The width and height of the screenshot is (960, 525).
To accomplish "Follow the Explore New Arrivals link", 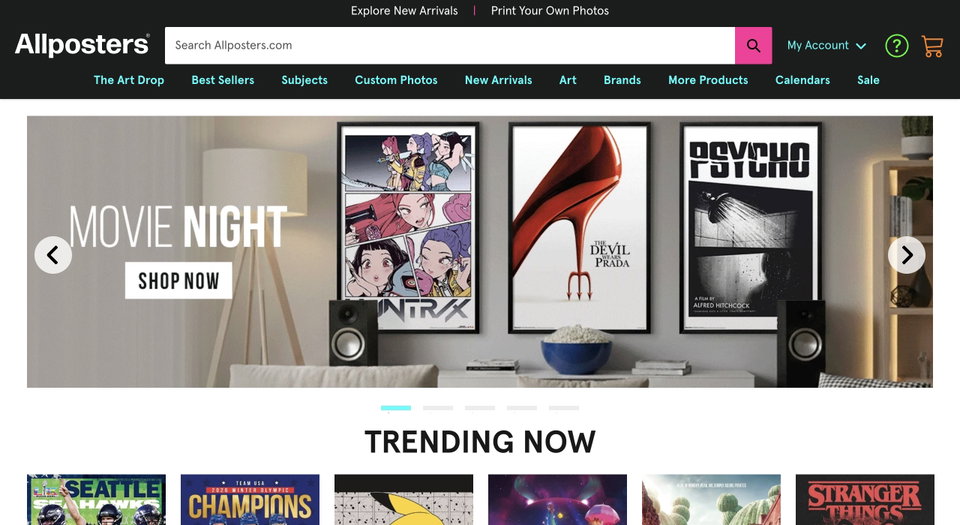I will (x=404, y=10).
